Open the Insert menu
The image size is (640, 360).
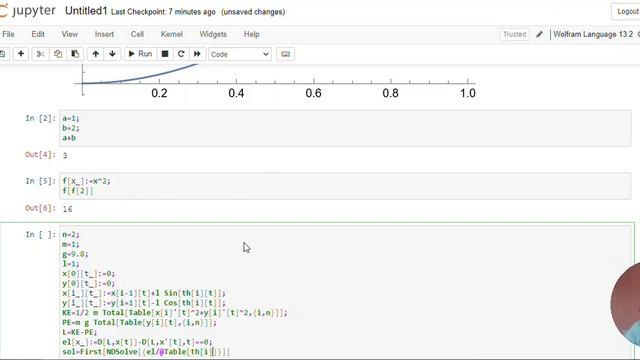(x=104, y=34)
